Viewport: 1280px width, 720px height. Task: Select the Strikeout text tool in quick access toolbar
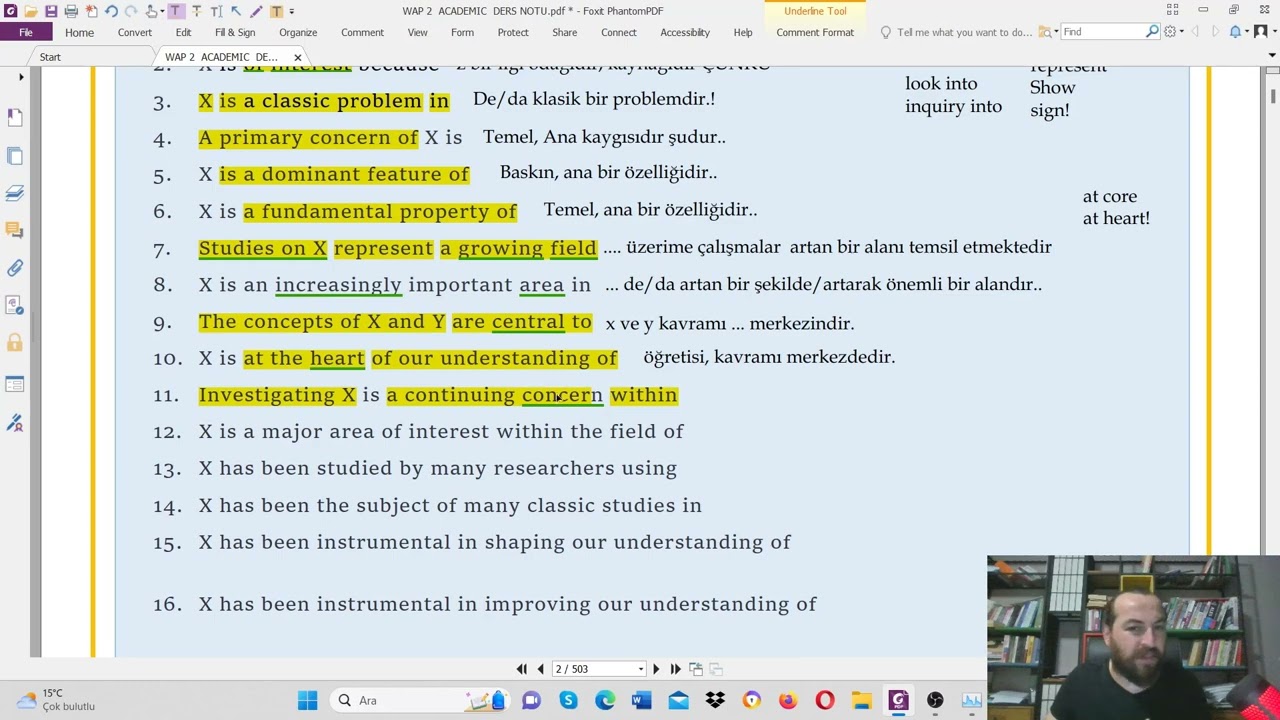[x=196, y=11]
